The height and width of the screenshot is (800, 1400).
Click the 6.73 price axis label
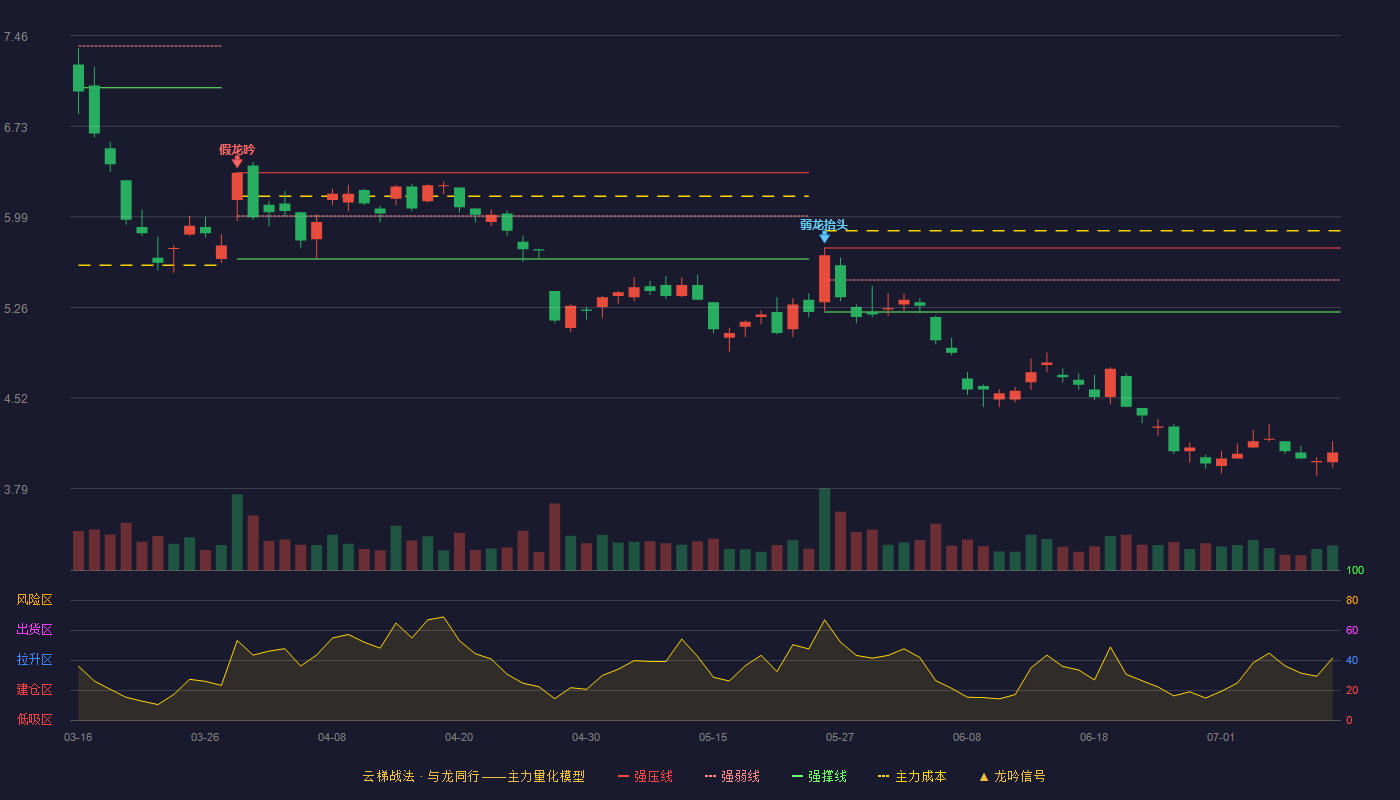pyautogui.click(x=15, y=128)
